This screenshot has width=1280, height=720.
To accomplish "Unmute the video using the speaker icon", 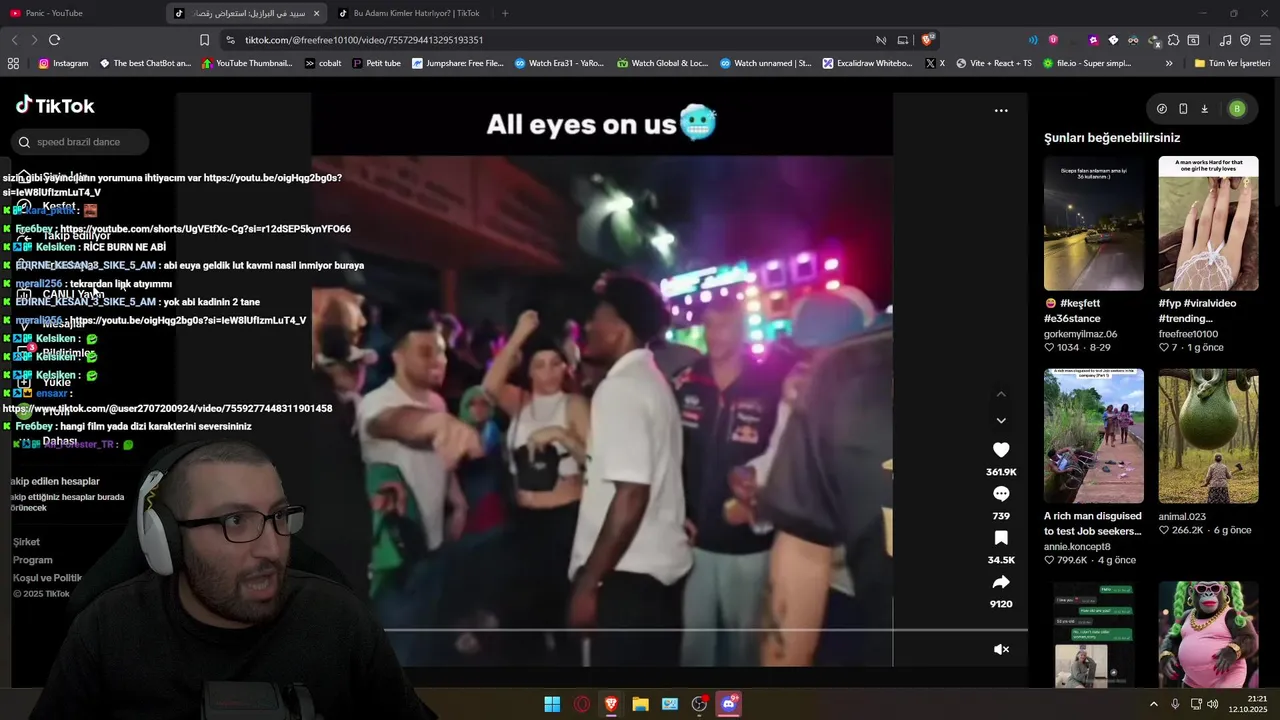I will pyautogui.click(x=1001, y=649).
